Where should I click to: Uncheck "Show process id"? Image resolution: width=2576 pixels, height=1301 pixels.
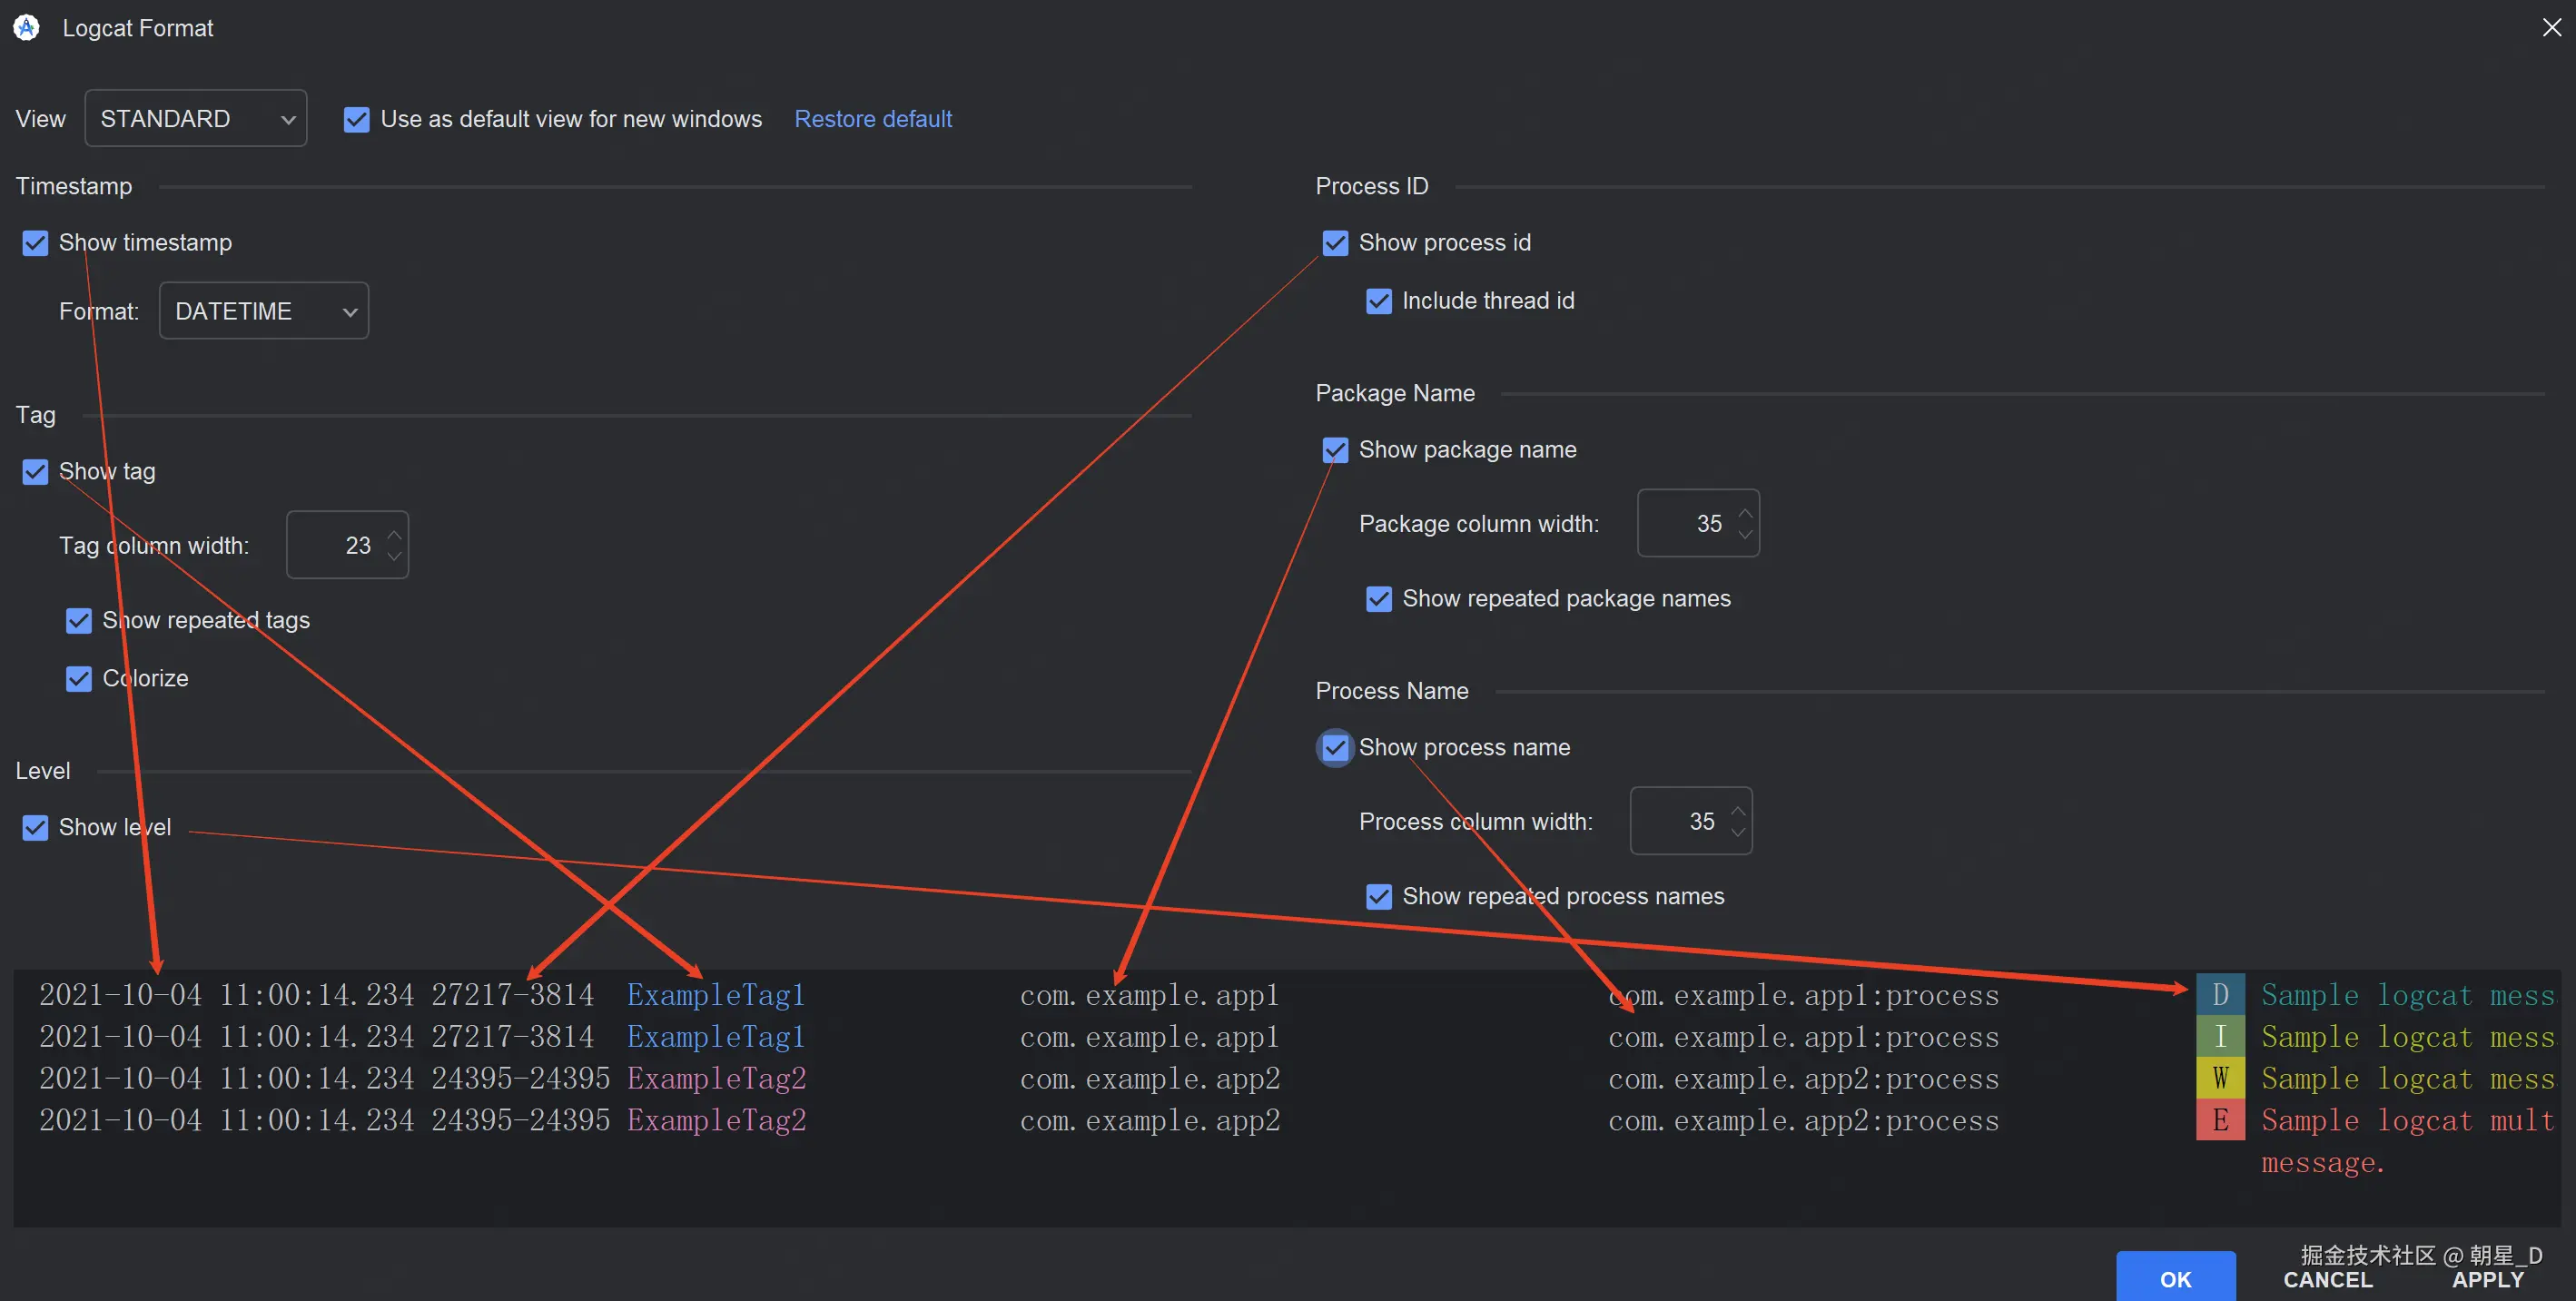pyautogui.click(x=1334, y=242)
